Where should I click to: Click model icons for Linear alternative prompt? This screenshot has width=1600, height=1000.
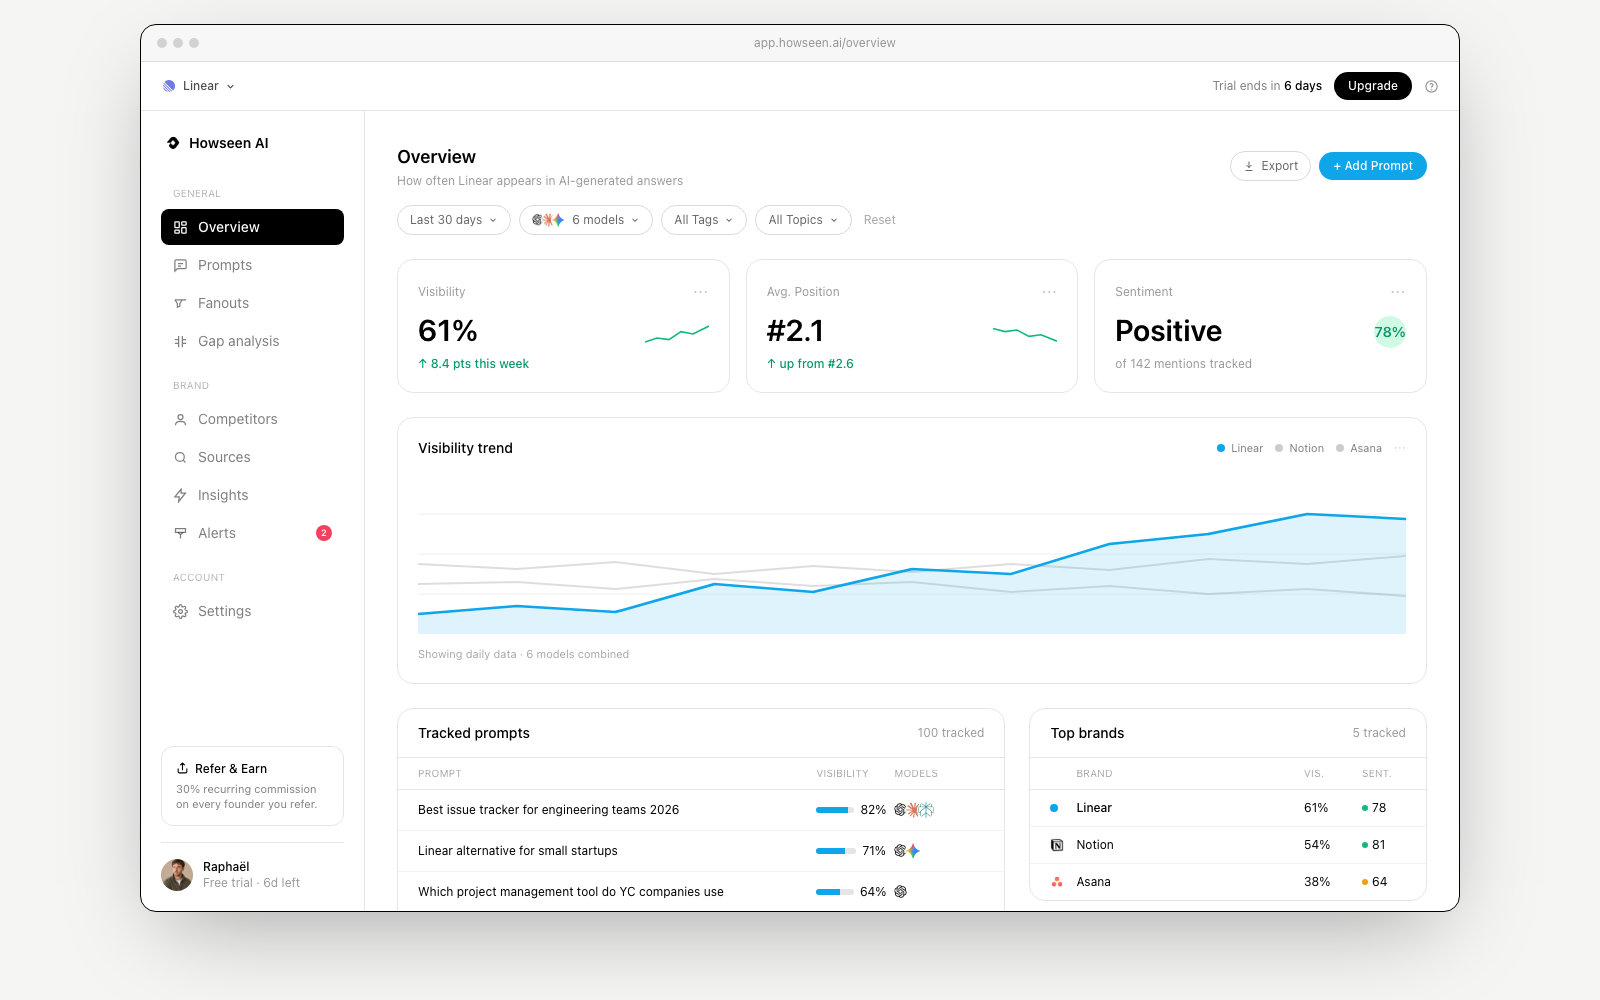point(907,851)
